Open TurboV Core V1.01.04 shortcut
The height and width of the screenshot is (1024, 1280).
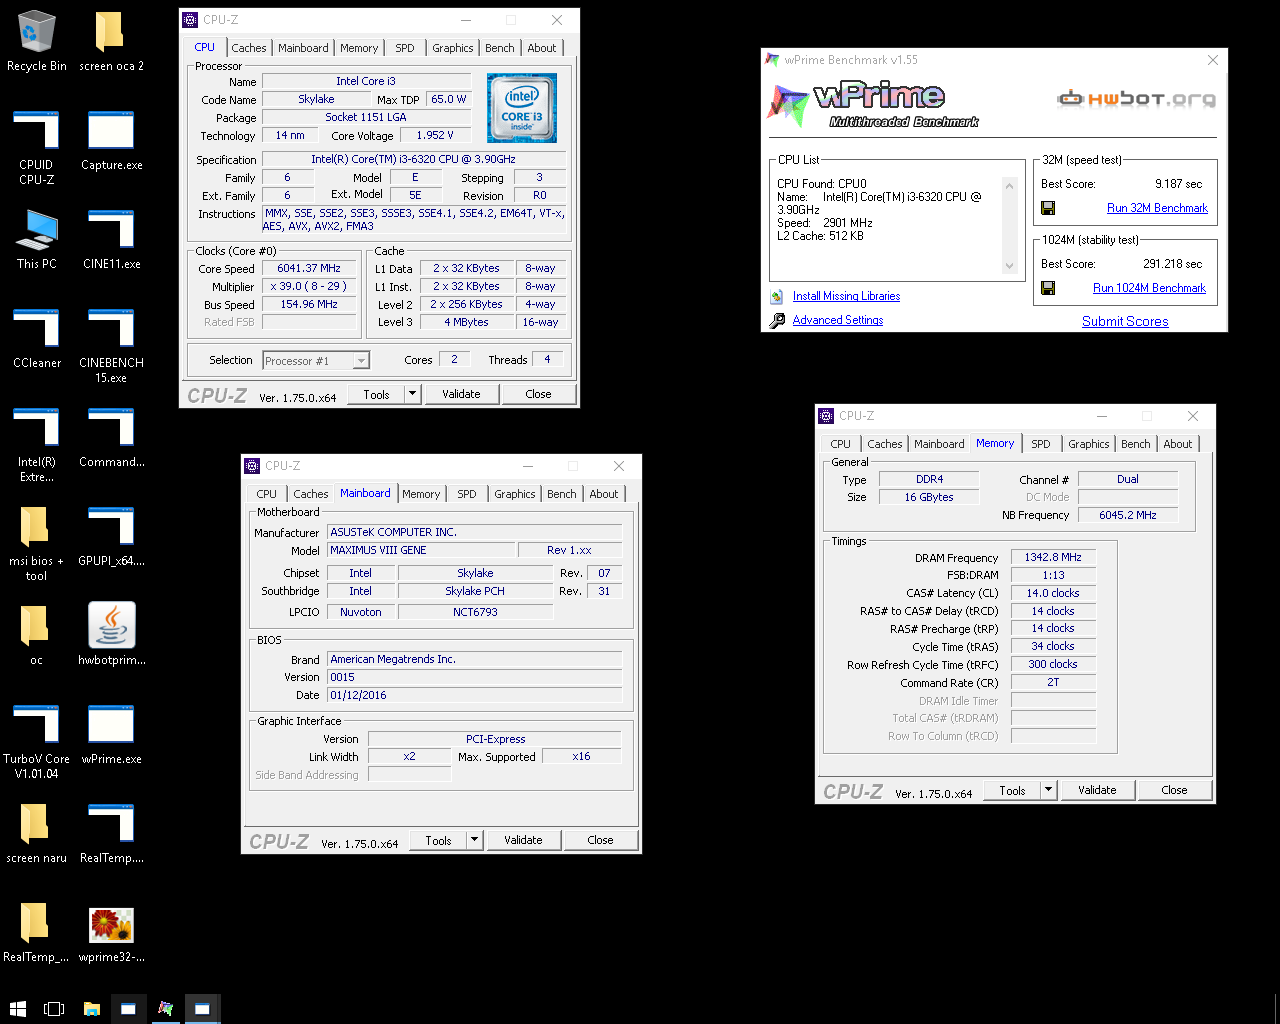[37, 742]
